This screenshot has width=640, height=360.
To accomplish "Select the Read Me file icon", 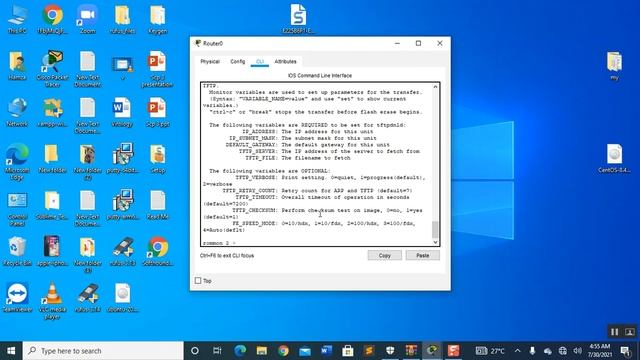I will click(x=158, y=205).
